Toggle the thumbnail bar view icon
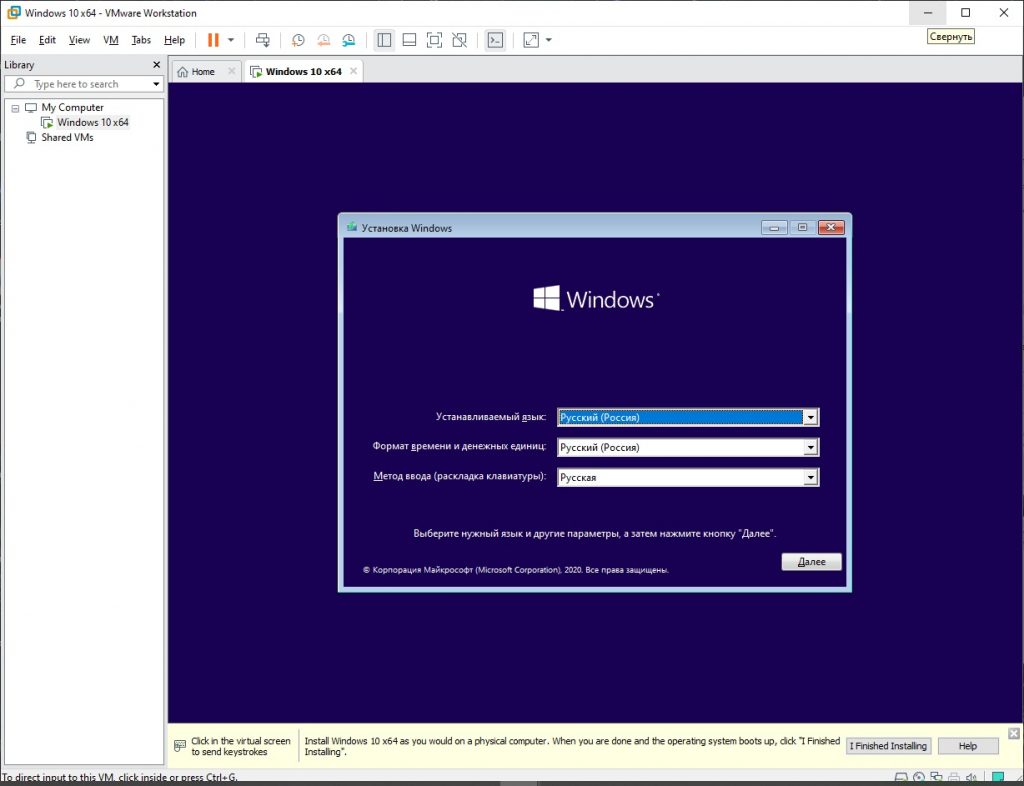 pos(409,40)
